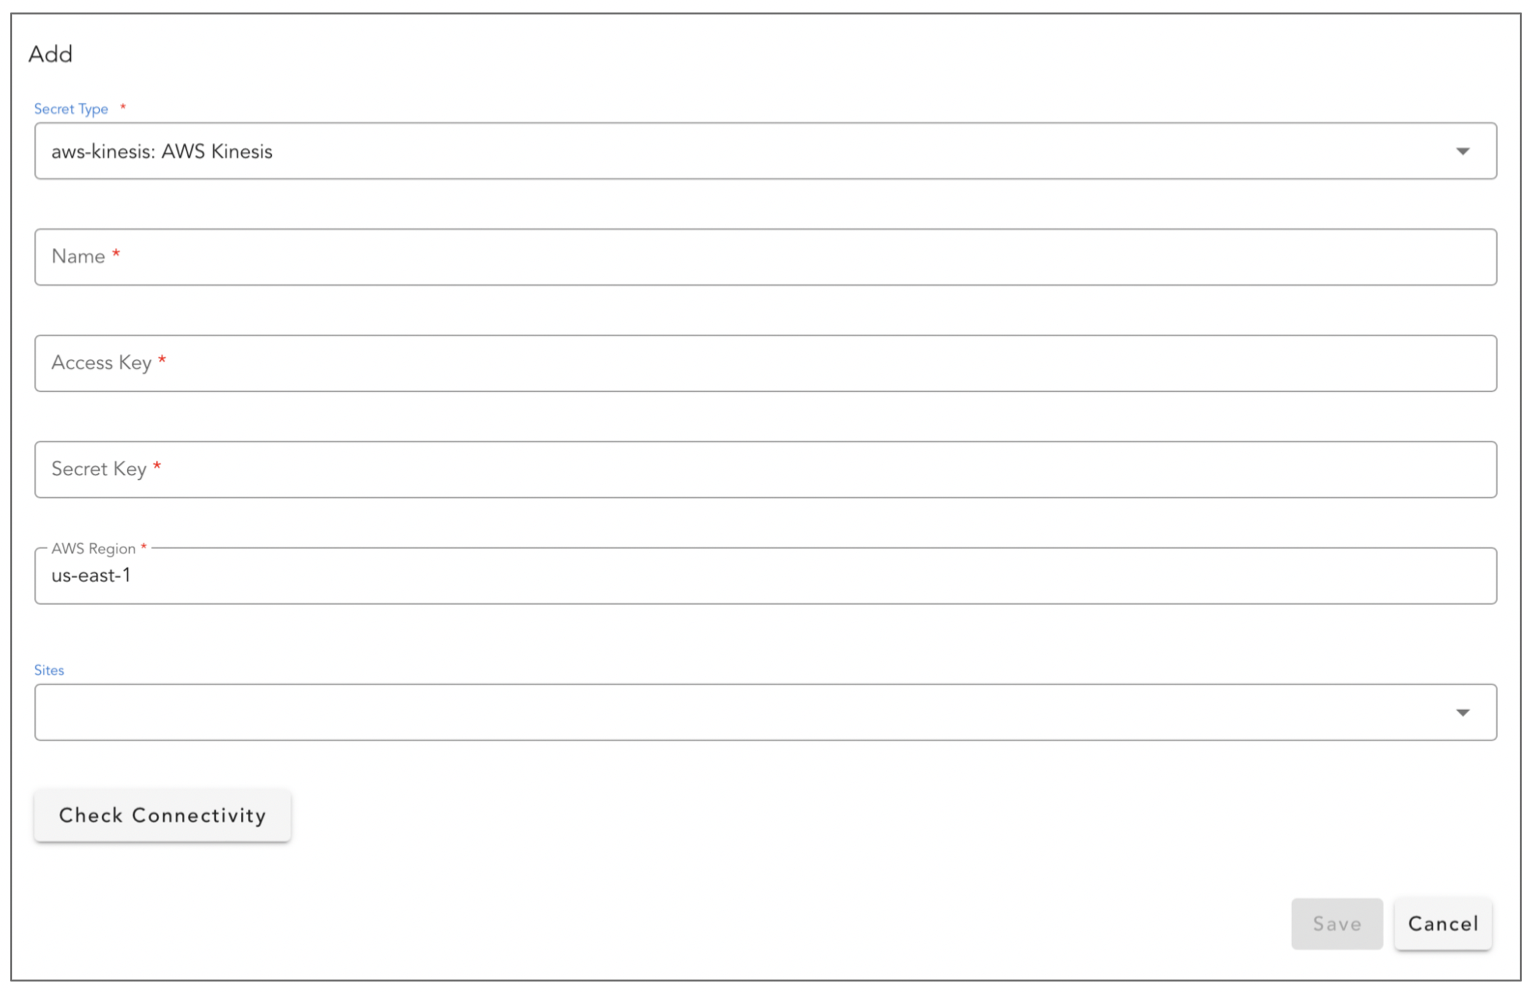Click the Sites dropdown chevron
The image size is (1530, 992).
coord(1462,712)
